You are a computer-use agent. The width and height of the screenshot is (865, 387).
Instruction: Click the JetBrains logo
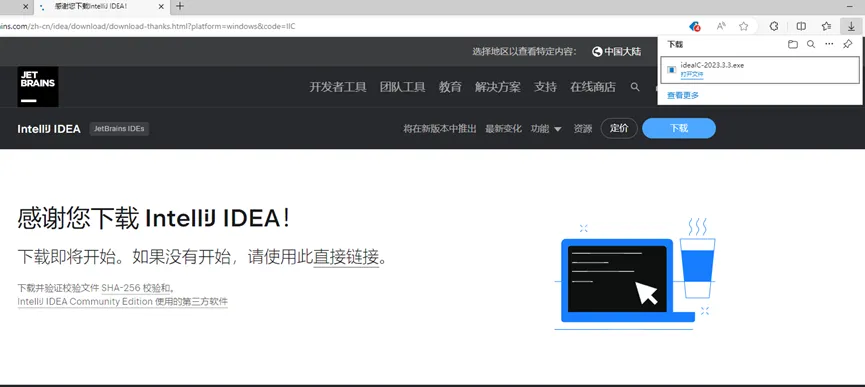click(38, 87)
